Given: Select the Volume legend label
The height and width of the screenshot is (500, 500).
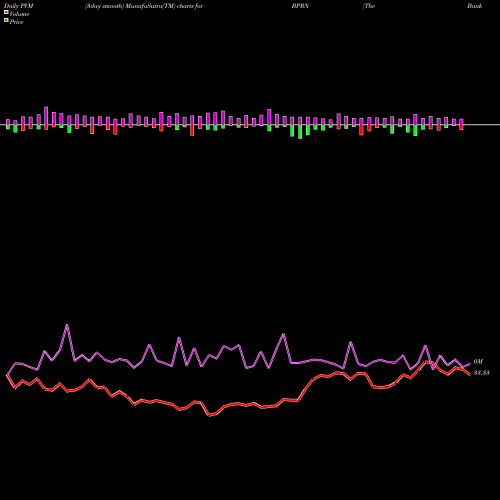Looking at the screenshot, I should 19,14.
